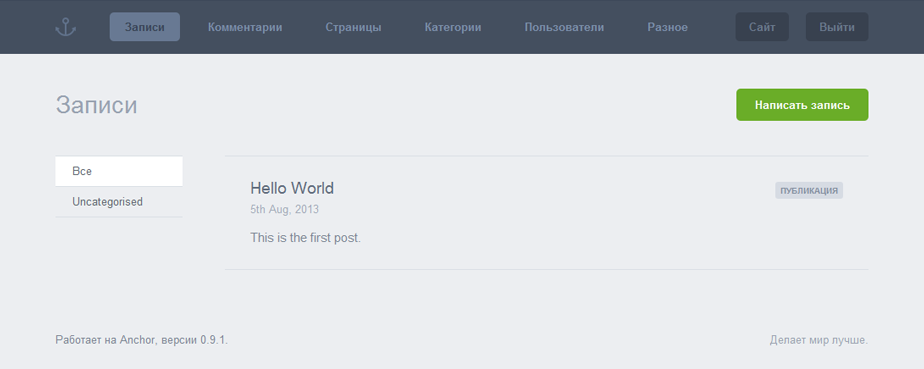Image resolution: width=924 pixels, height=369 pixels.
Task: Click the green Написать запись button
Action: pos(802,105)
